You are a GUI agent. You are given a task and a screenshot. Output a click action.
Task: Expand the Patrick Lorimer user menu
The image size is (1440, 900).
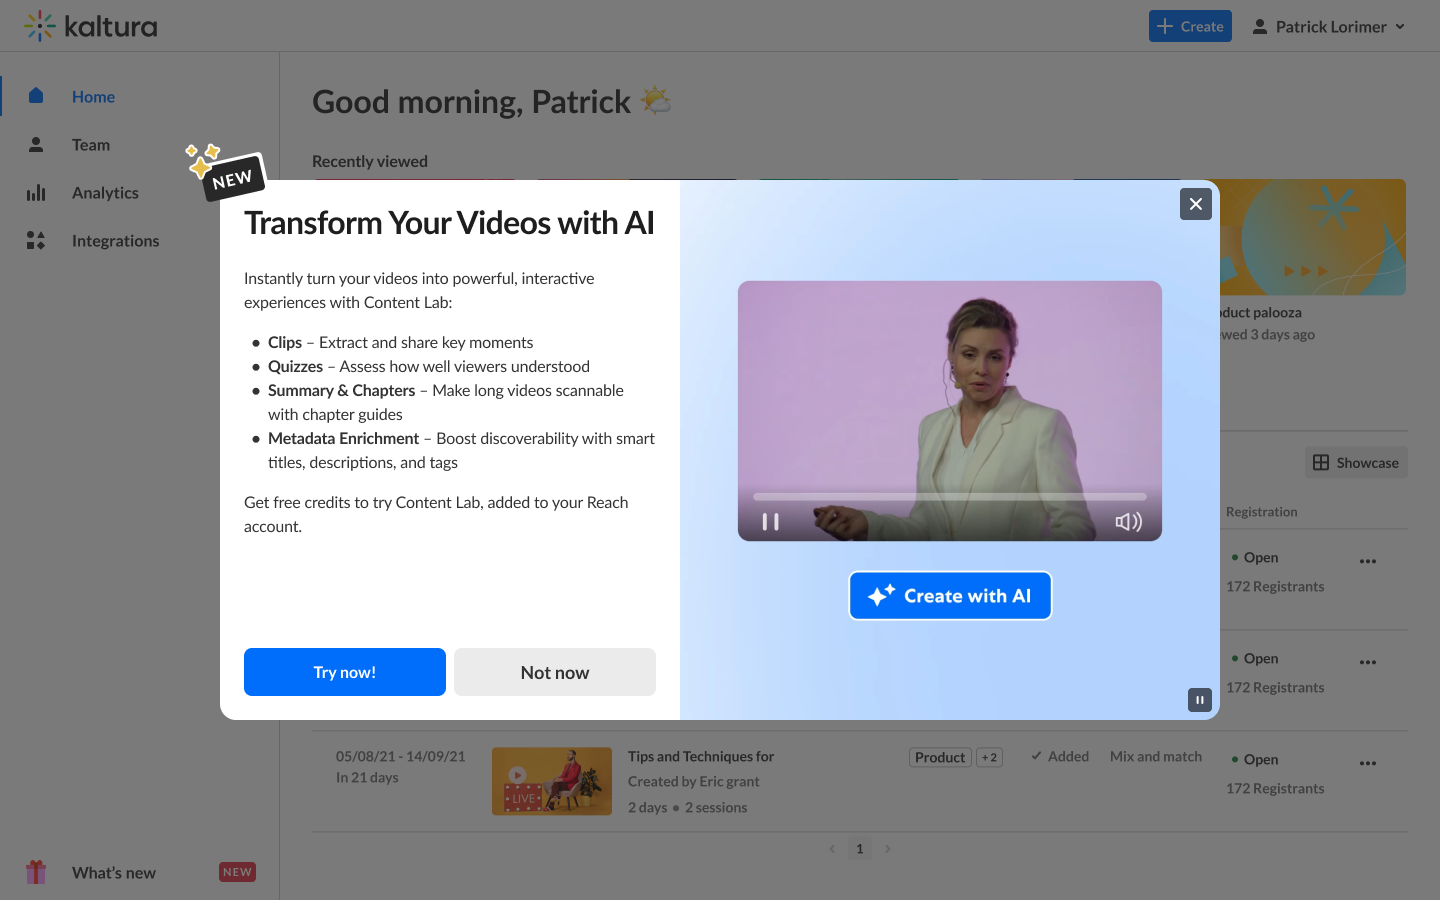(1329, 26)
